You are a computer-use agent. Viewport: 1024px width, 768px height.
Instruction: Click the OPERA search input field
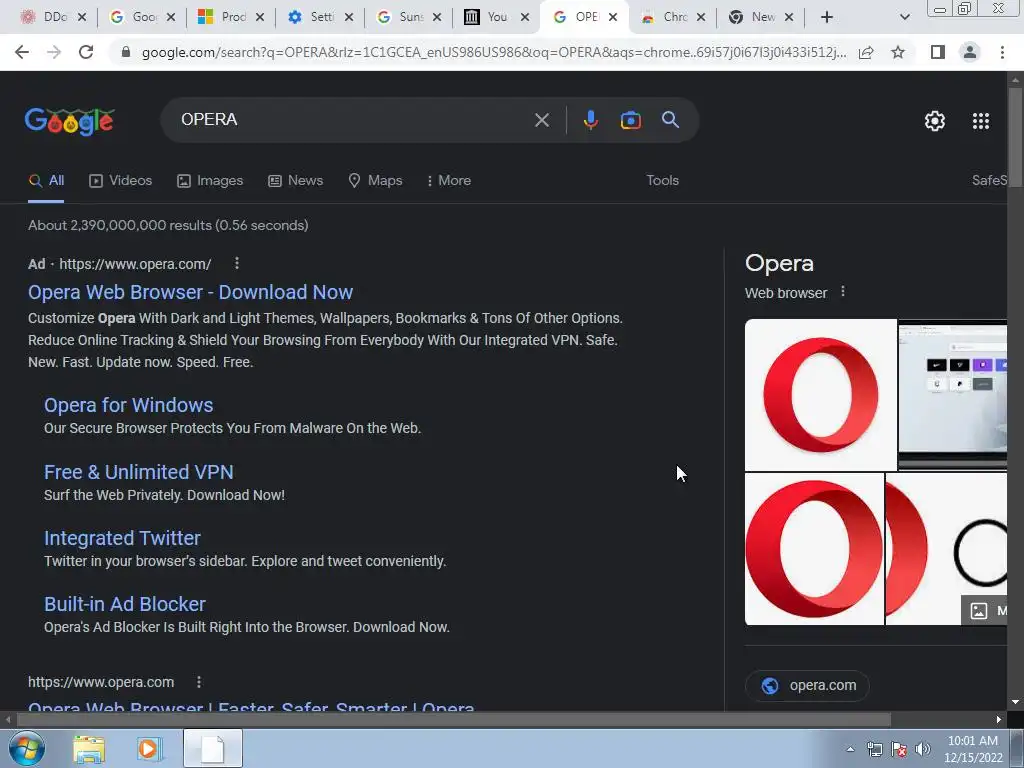353,120
